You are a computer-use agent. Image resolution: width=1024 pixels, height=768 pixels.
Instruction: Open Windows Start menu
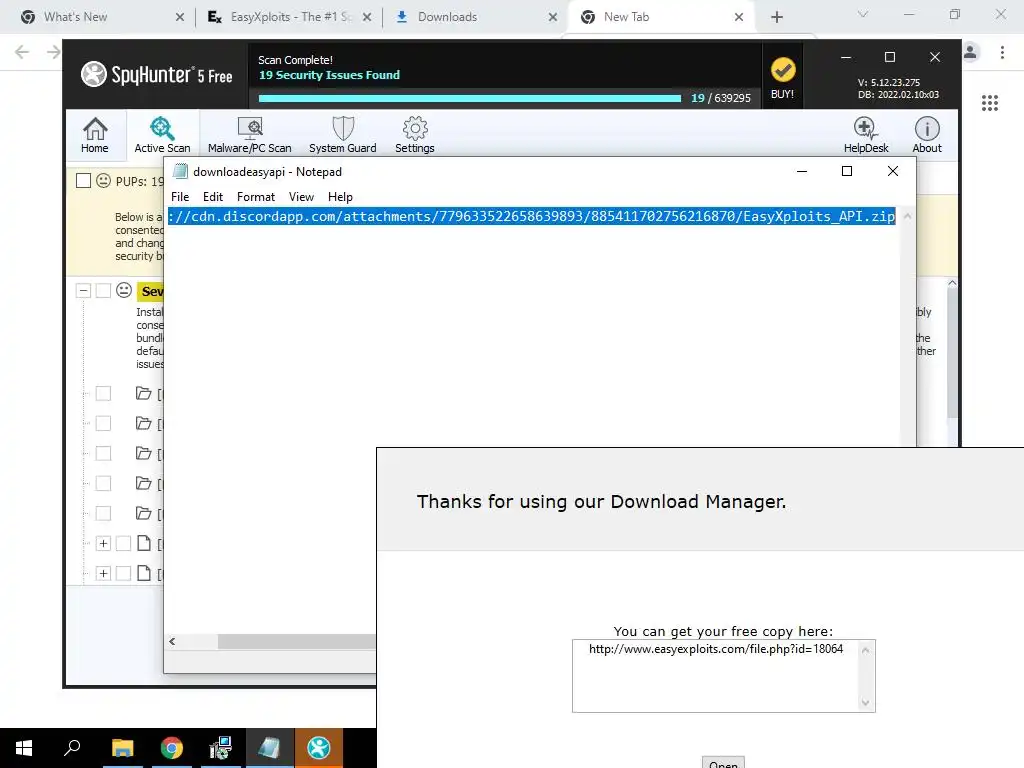tap(24, 748)
